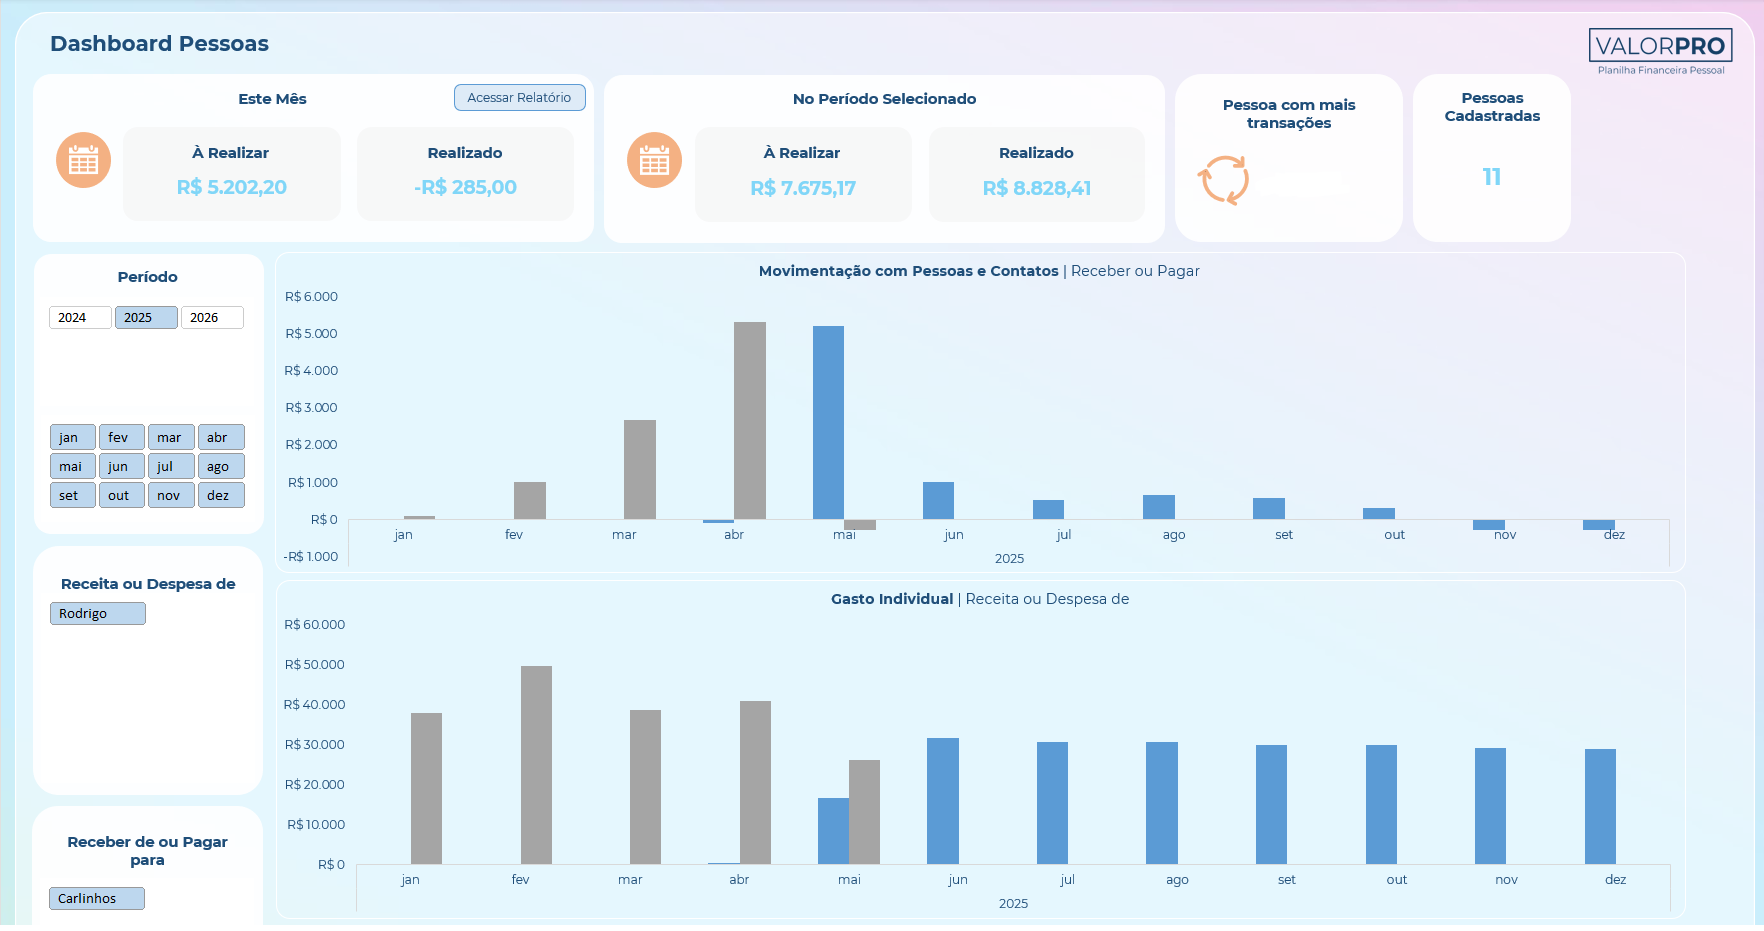Choose the mai month button
The width and height of the screenshot is (1764, 931).
(x=73, y=466)
